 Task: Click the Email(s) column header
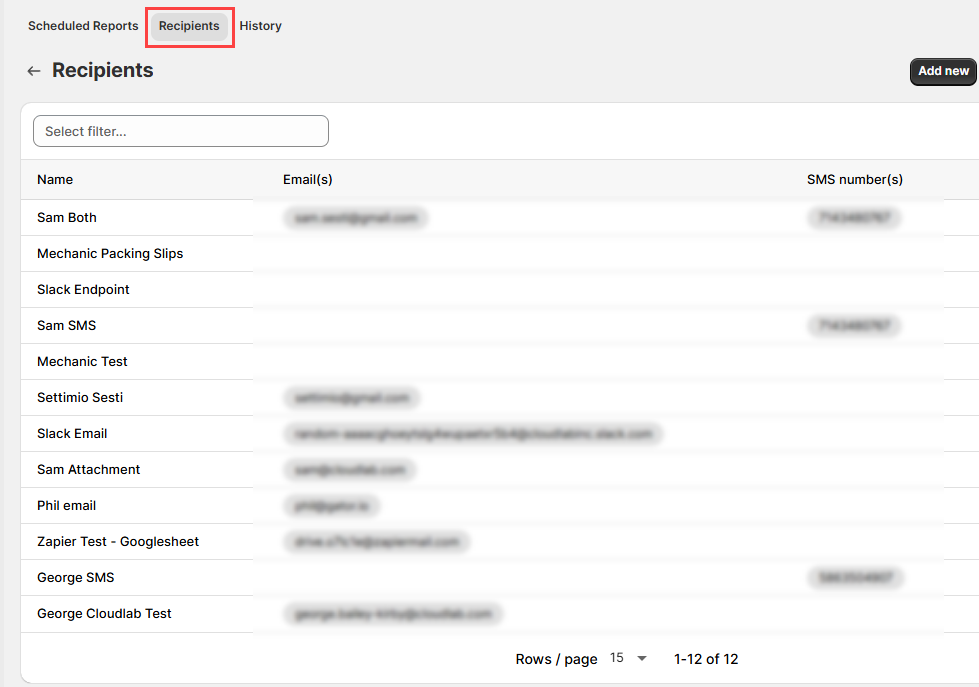point(308,180)
